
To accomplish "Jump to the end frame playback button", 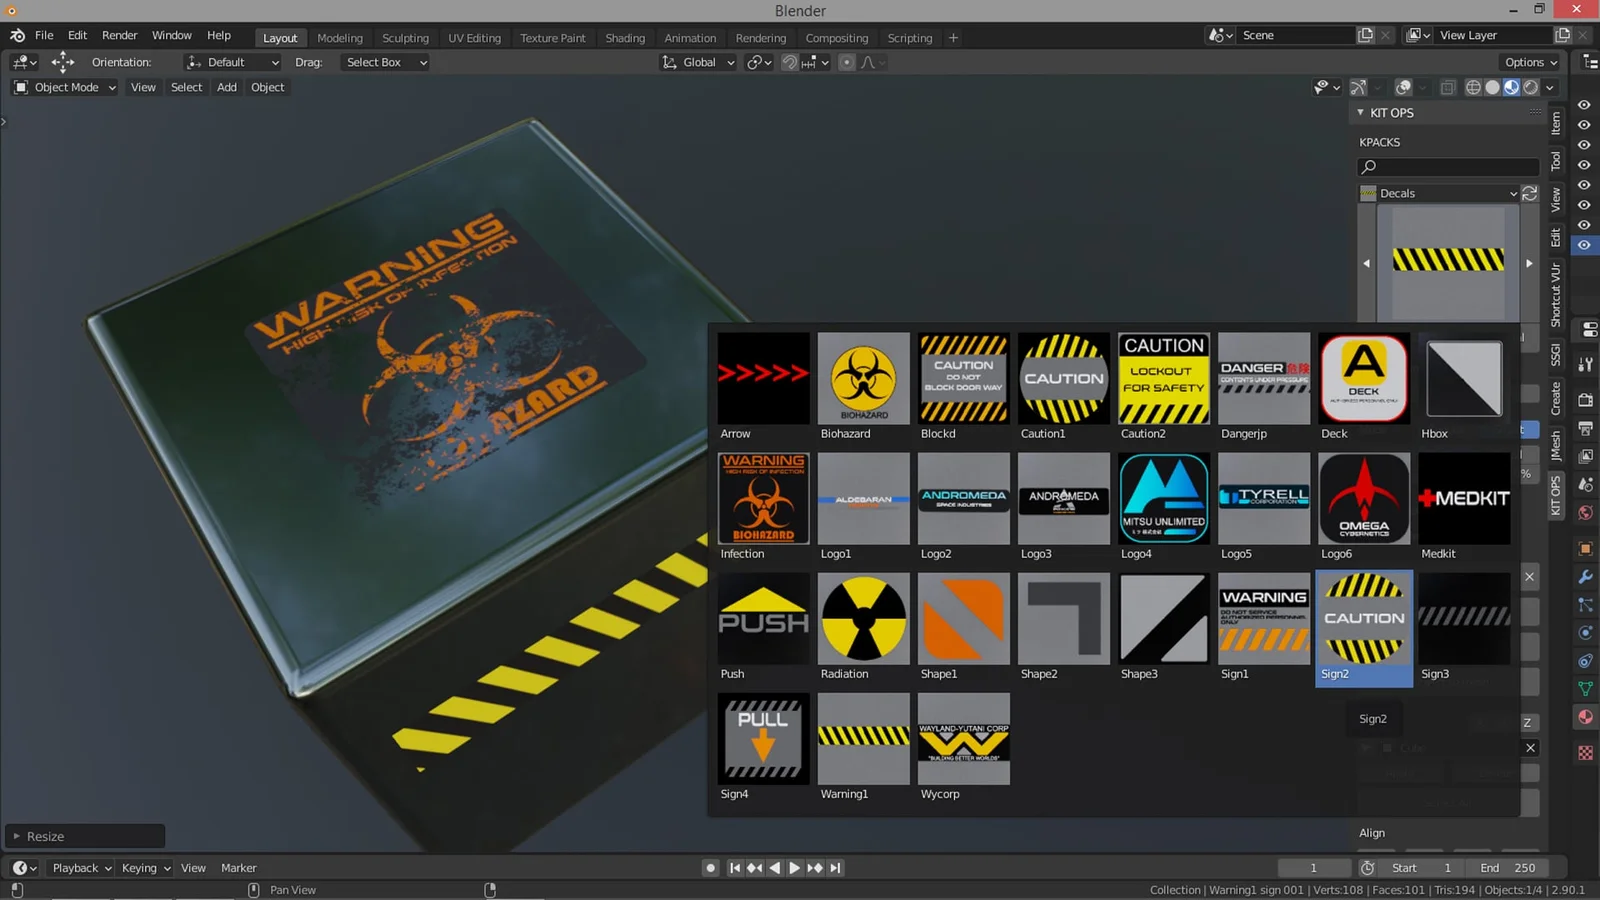I will coord(835,867).
